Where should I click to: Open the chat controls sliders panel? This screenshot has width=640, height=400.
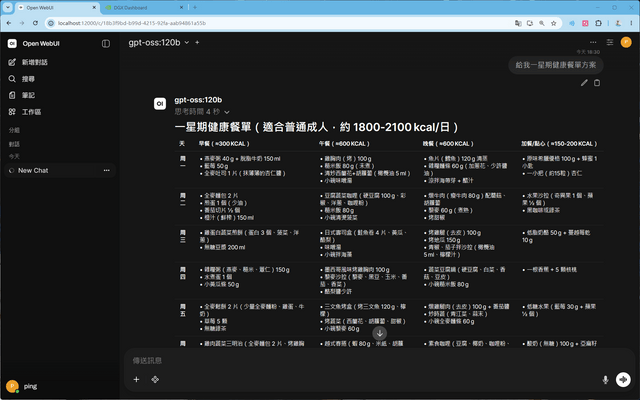(x=610, y=42)
